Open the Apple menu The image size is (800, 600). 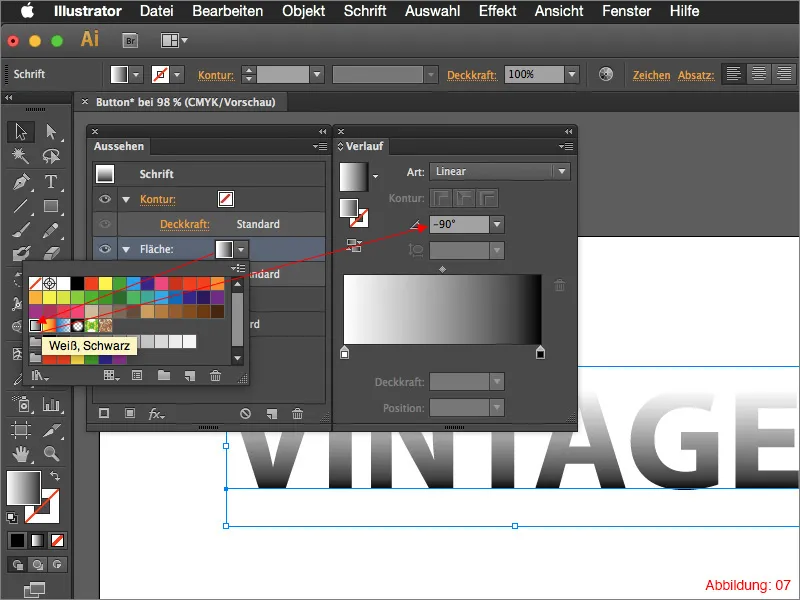point(27,11)
